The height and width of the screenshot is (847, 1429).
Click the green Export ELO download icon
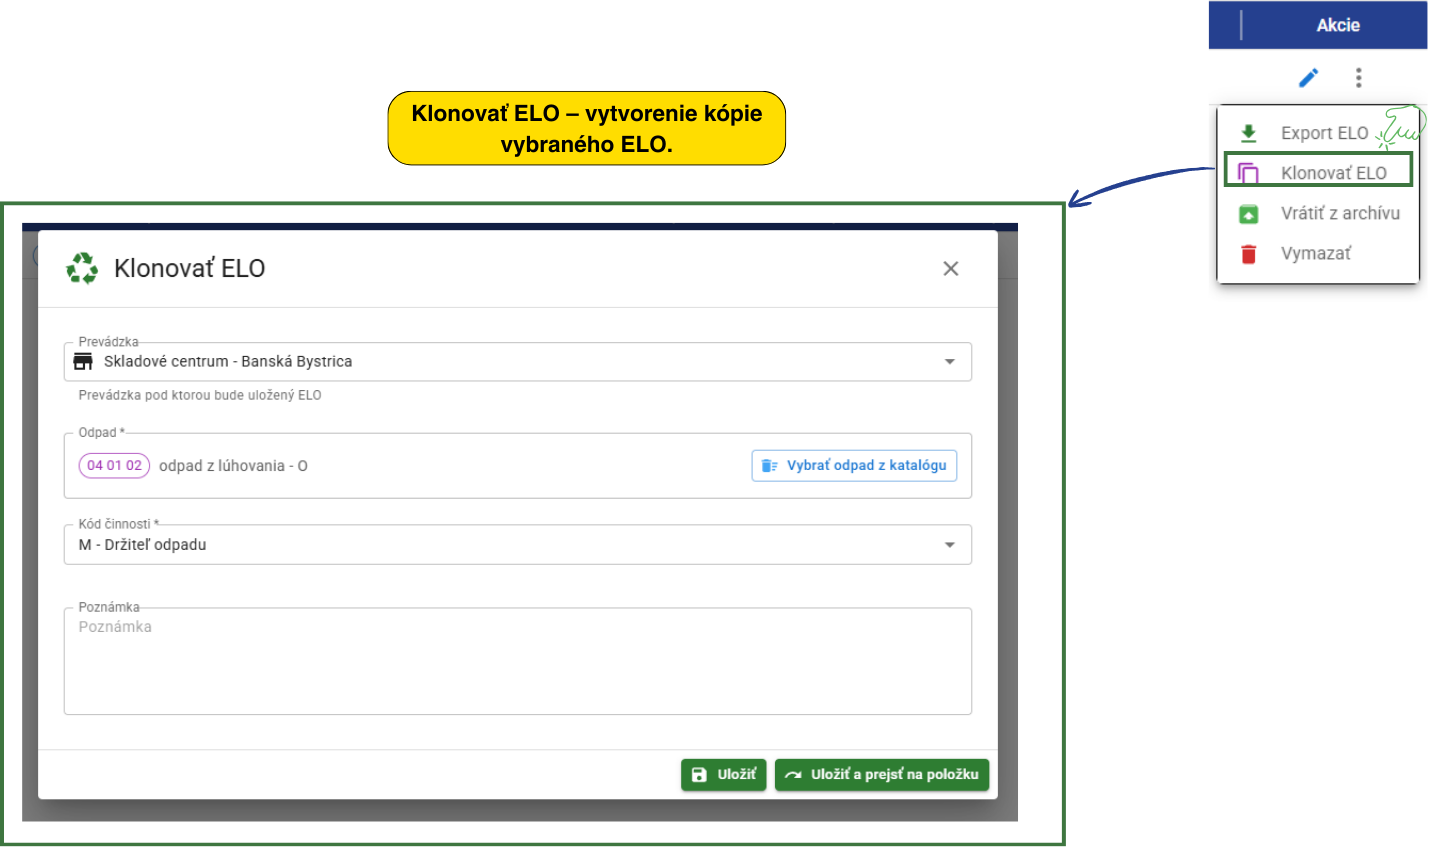pyautogui.click(x=1248, y=133)
